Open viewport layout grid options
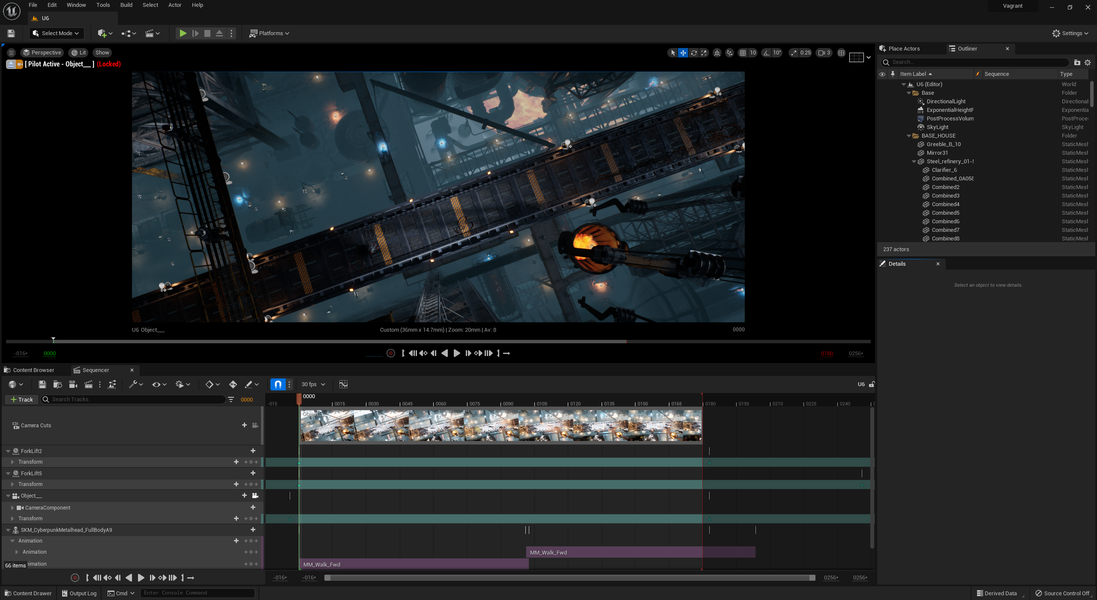 click(x=859, y=57)
